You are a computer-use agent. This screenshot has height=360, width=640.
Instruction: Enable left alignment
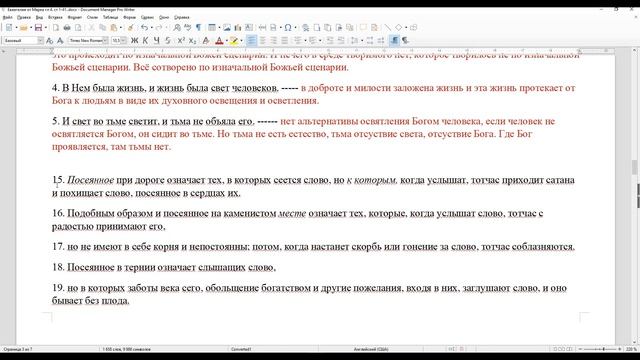pos(251,40)
